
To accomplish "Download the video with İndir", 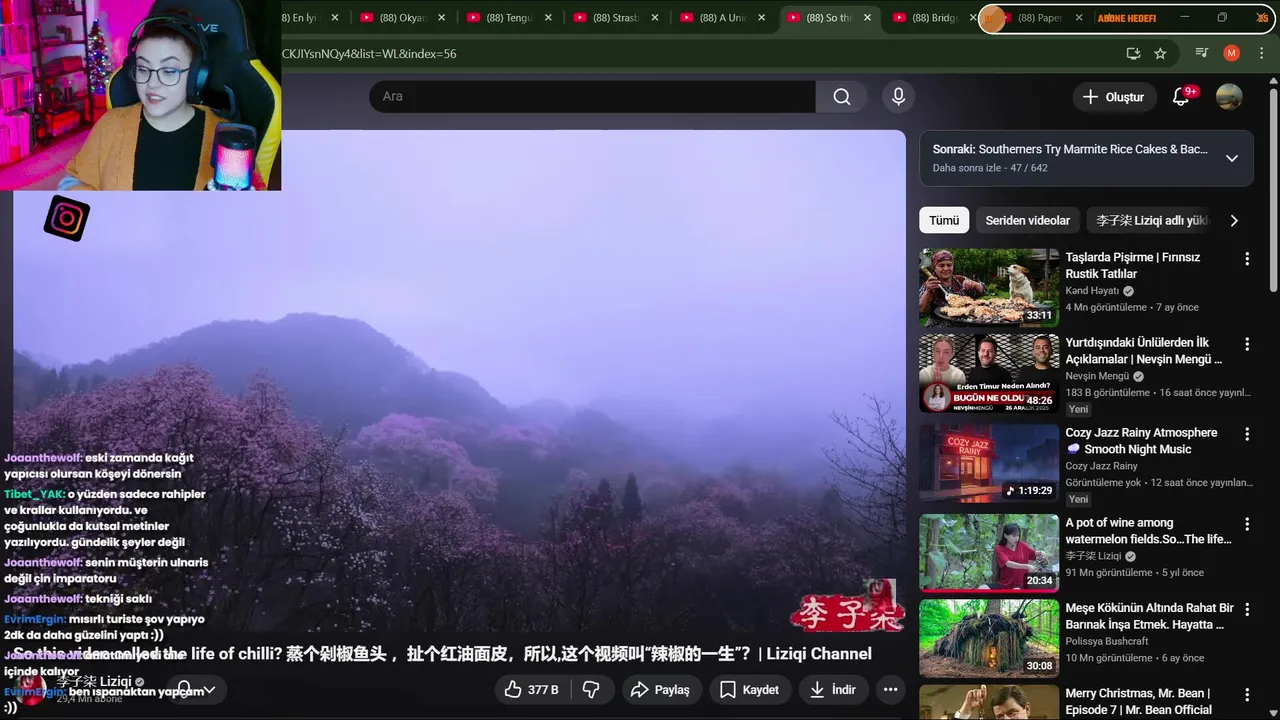I will coord(834,690).
